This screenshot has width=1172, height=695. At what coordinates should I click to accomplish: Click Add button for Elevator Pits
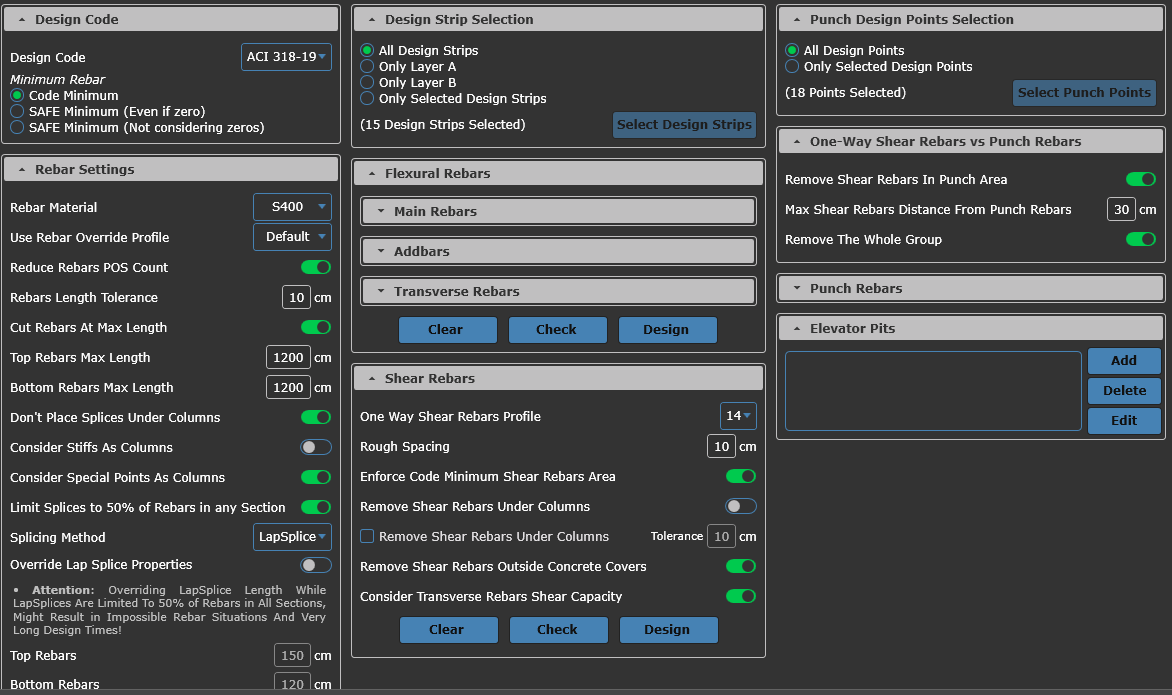tap(1124, 361)
